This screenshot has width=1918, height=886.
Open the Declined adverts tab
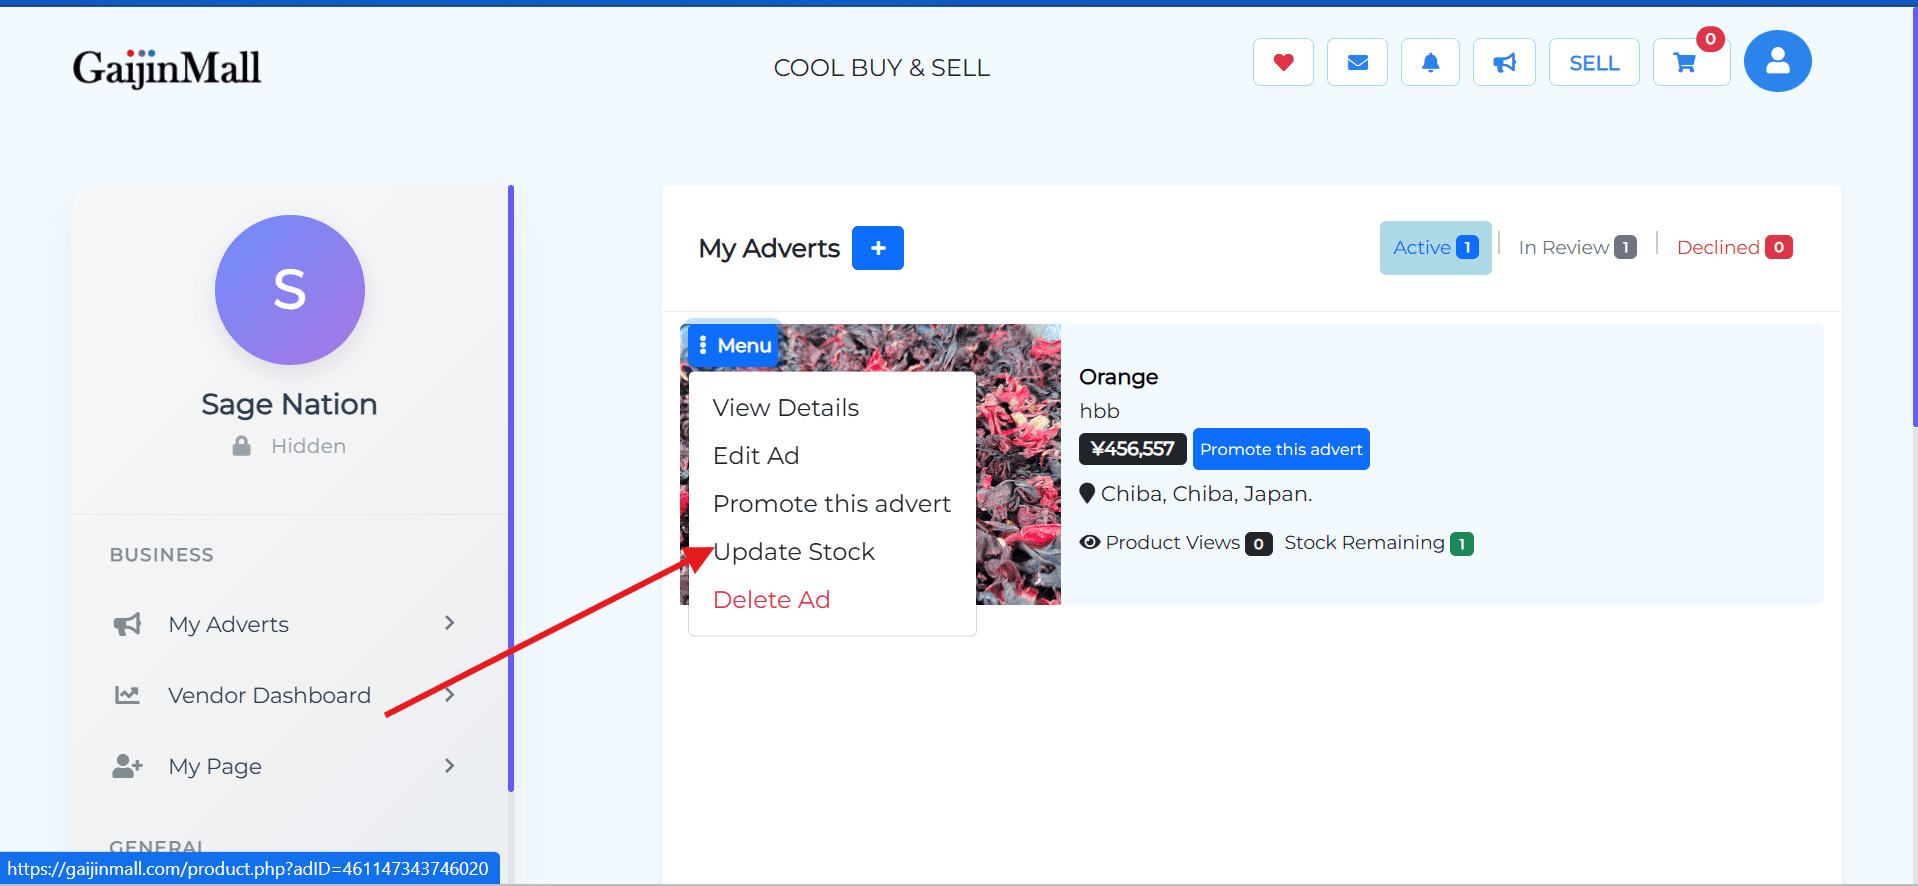pyautogui.click(x=1733, y=248)
